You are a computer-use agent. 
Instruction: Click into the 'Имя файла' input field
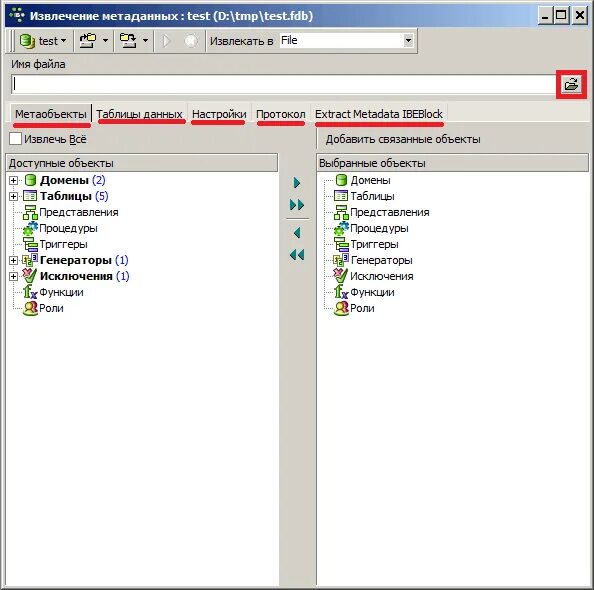click(x=283, y=85)
